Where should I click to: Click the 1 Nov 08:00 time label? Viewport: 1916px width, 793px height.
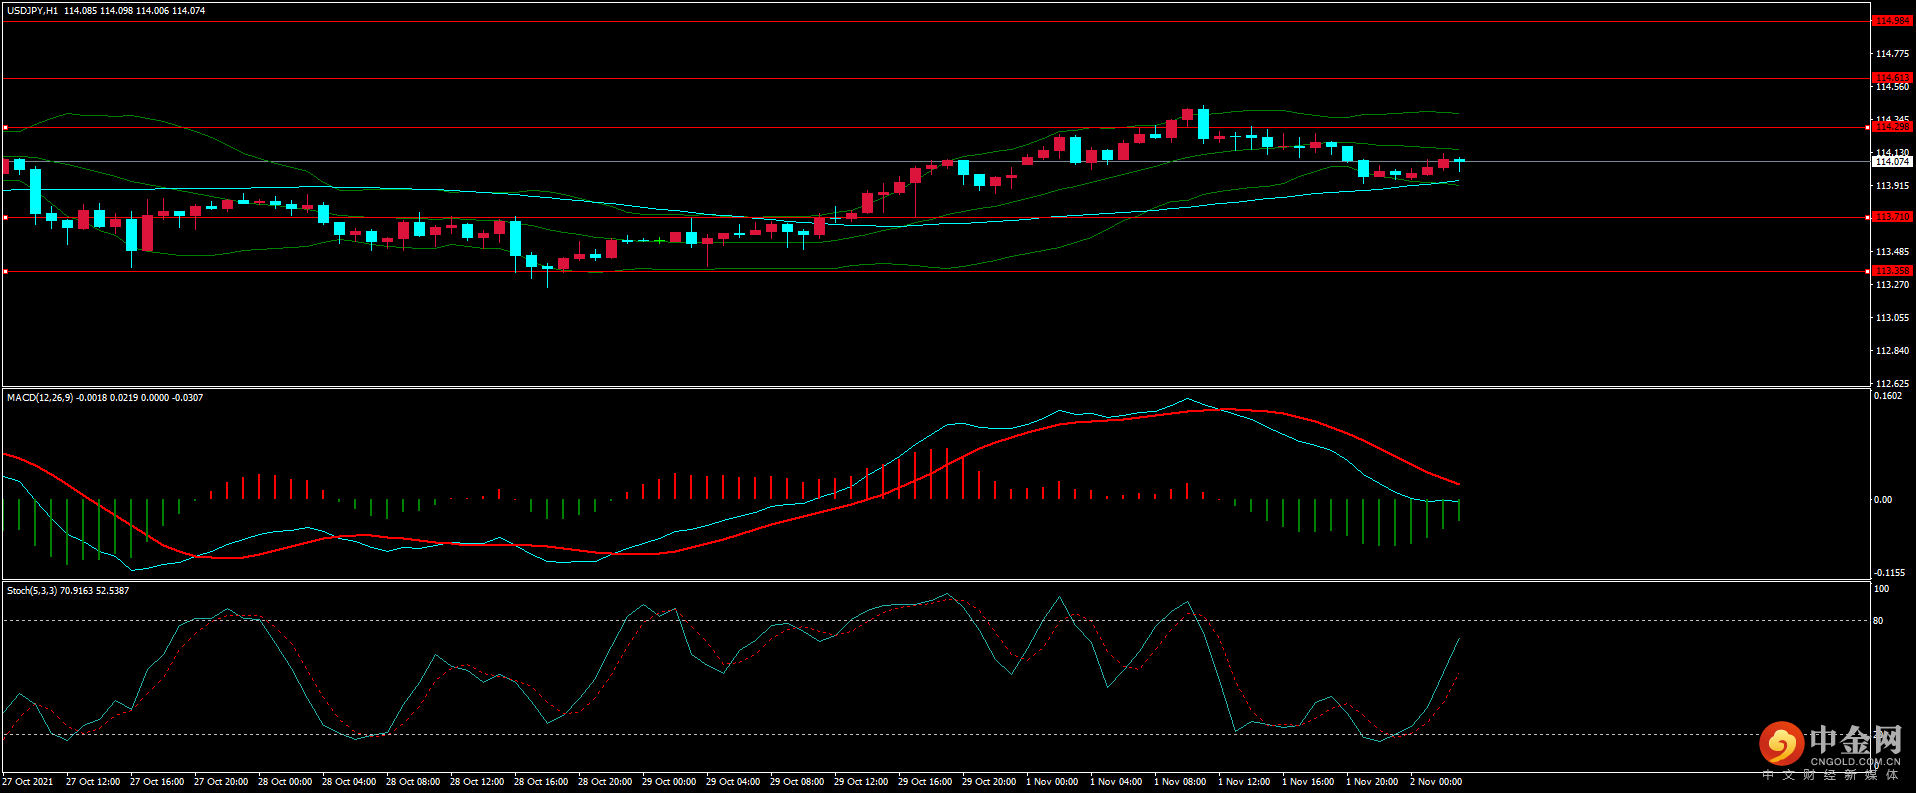tap(1180, 782)
